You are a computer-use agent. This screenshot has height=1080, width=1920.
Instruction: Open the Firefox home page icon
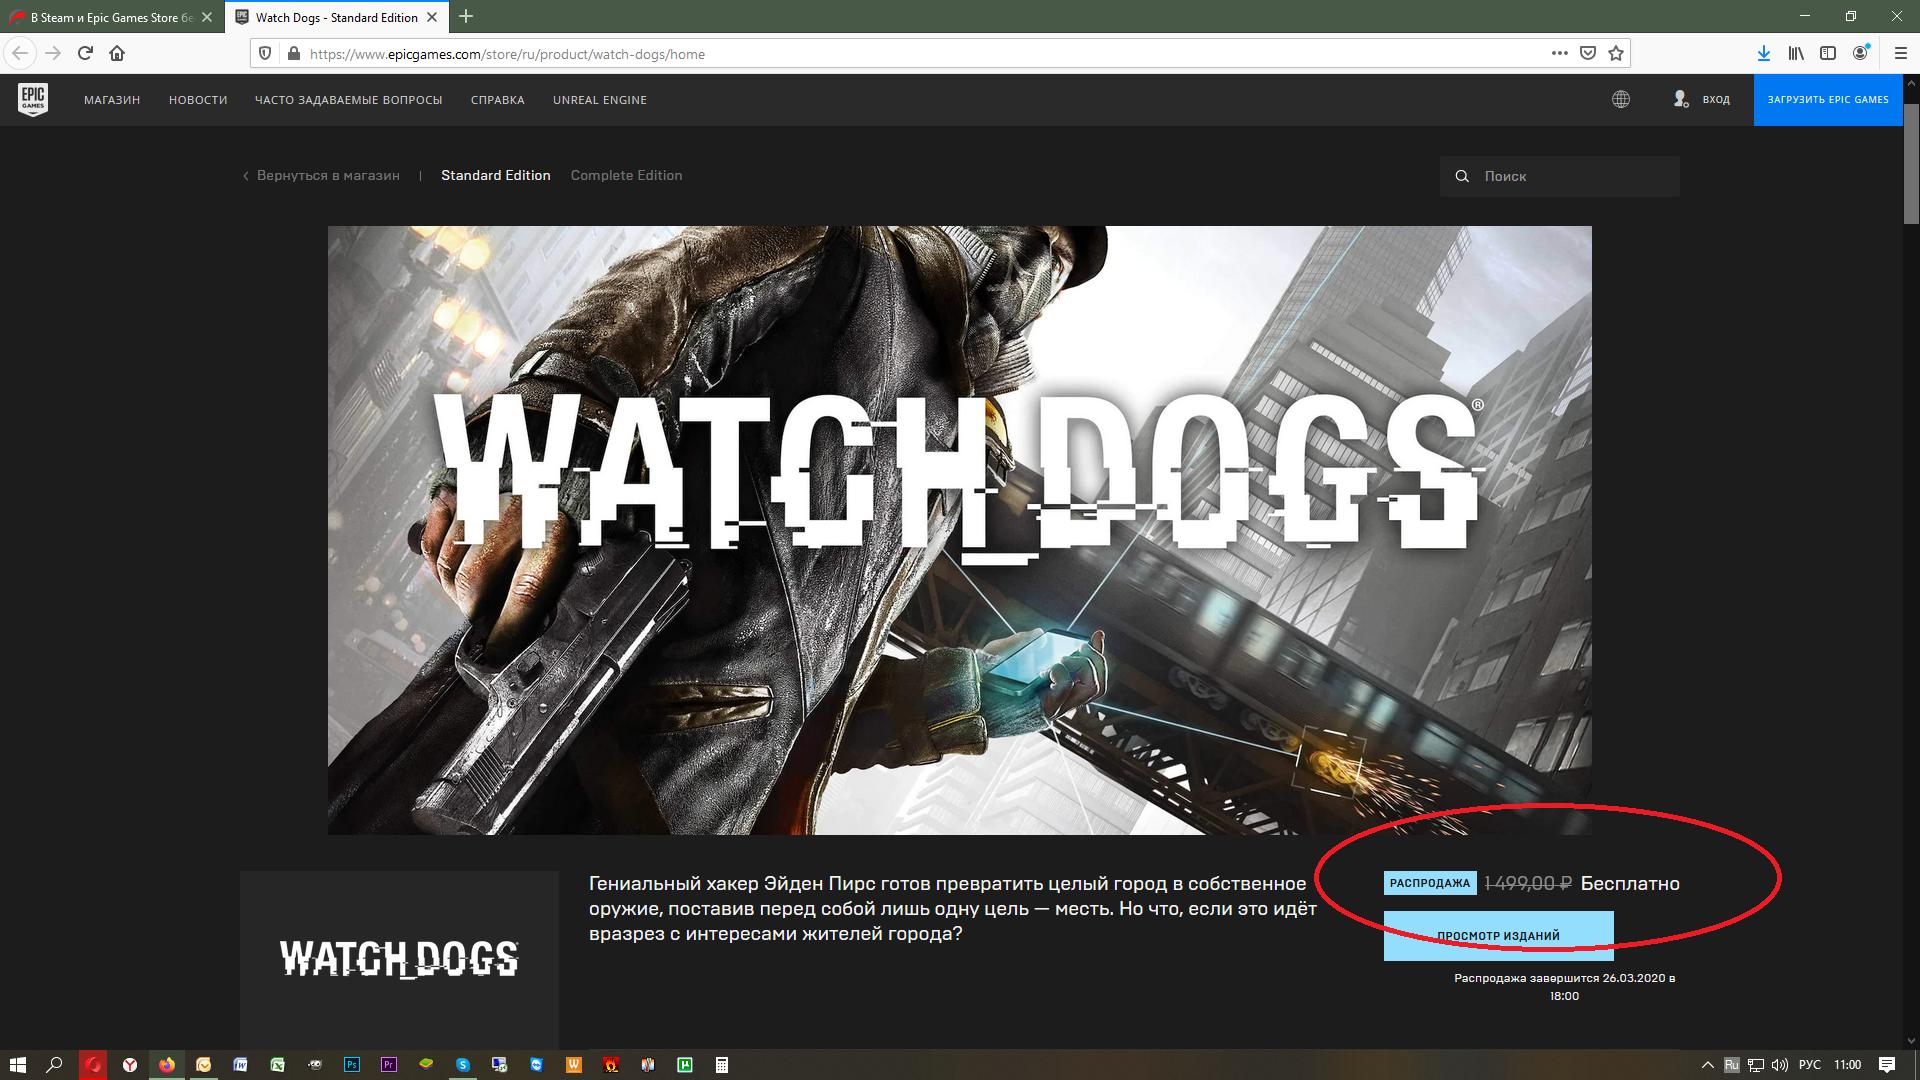117,53
